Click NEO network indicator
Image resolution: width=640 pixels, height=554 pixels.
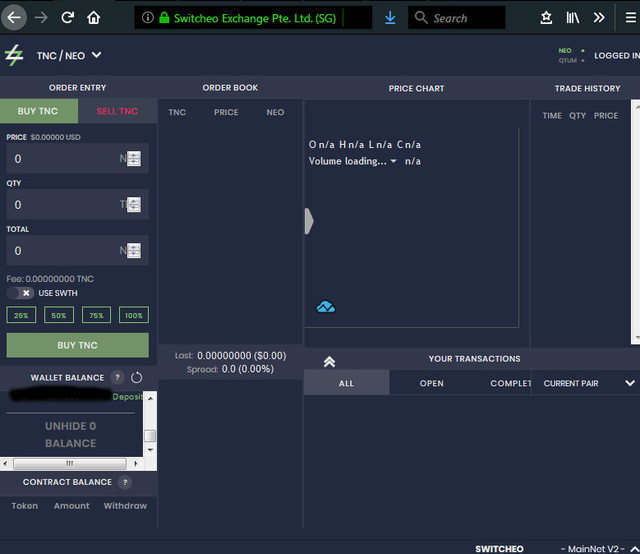click(571, 51)
